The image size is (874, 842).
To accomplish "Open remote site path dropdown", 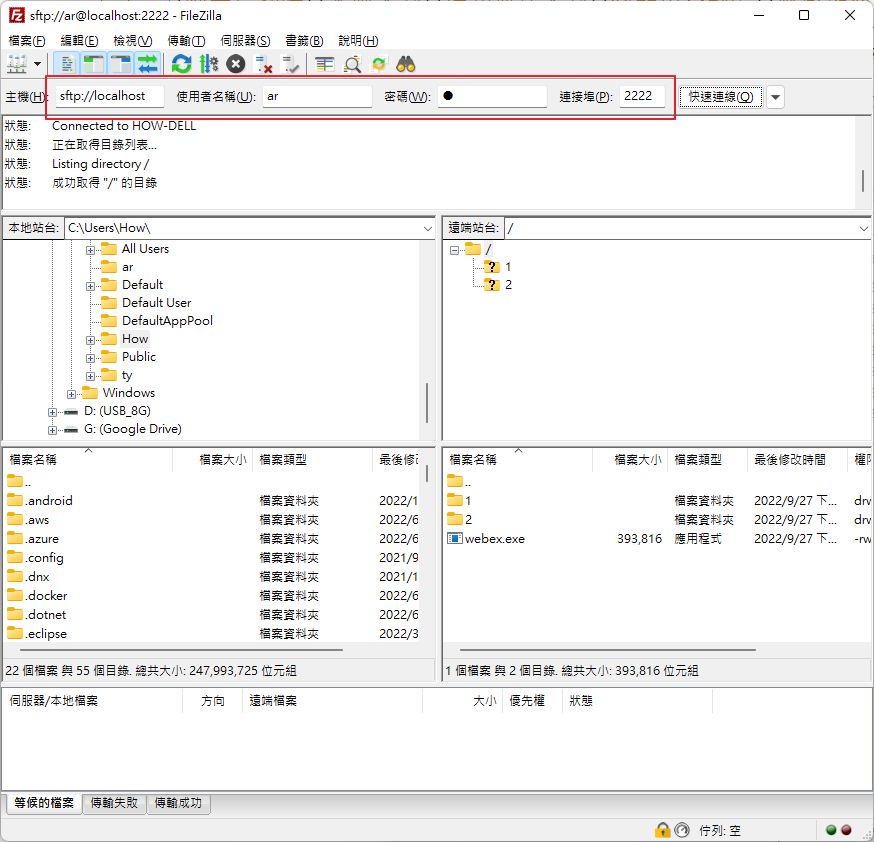I will click(863, 228).
